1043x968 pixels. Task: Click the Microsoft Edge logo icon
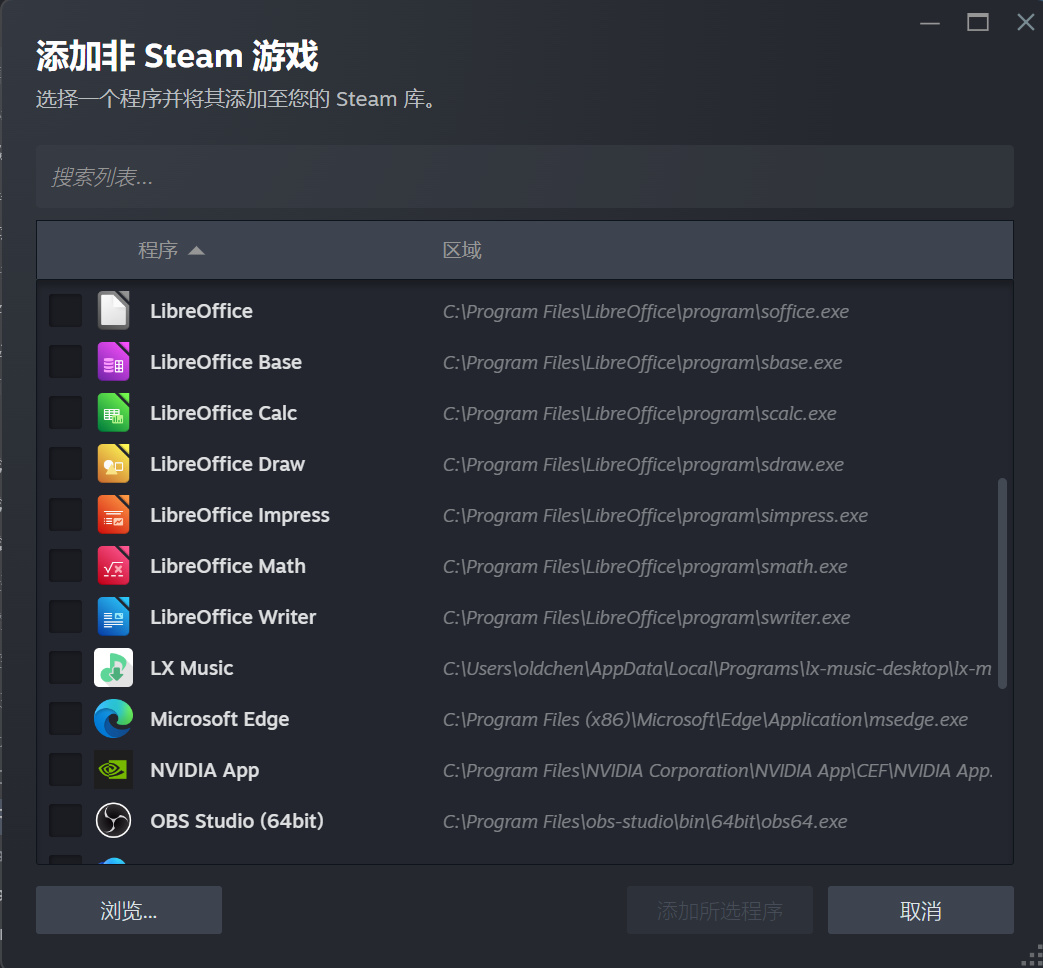tap(113, 719)
